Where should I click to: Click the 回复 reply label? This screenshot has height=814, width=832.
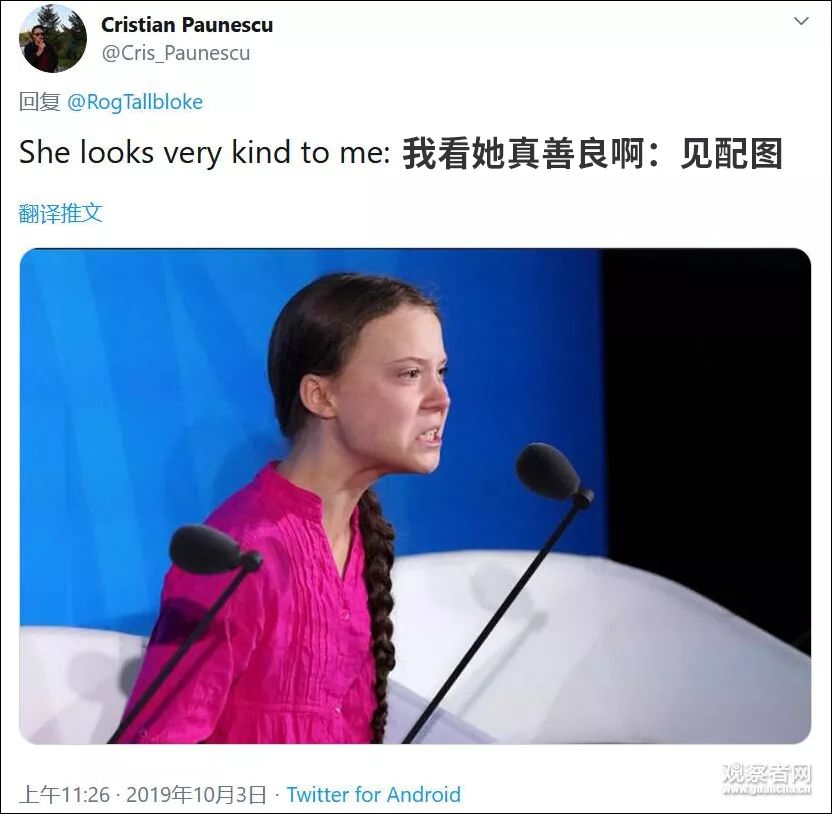[x=40, y=102]
